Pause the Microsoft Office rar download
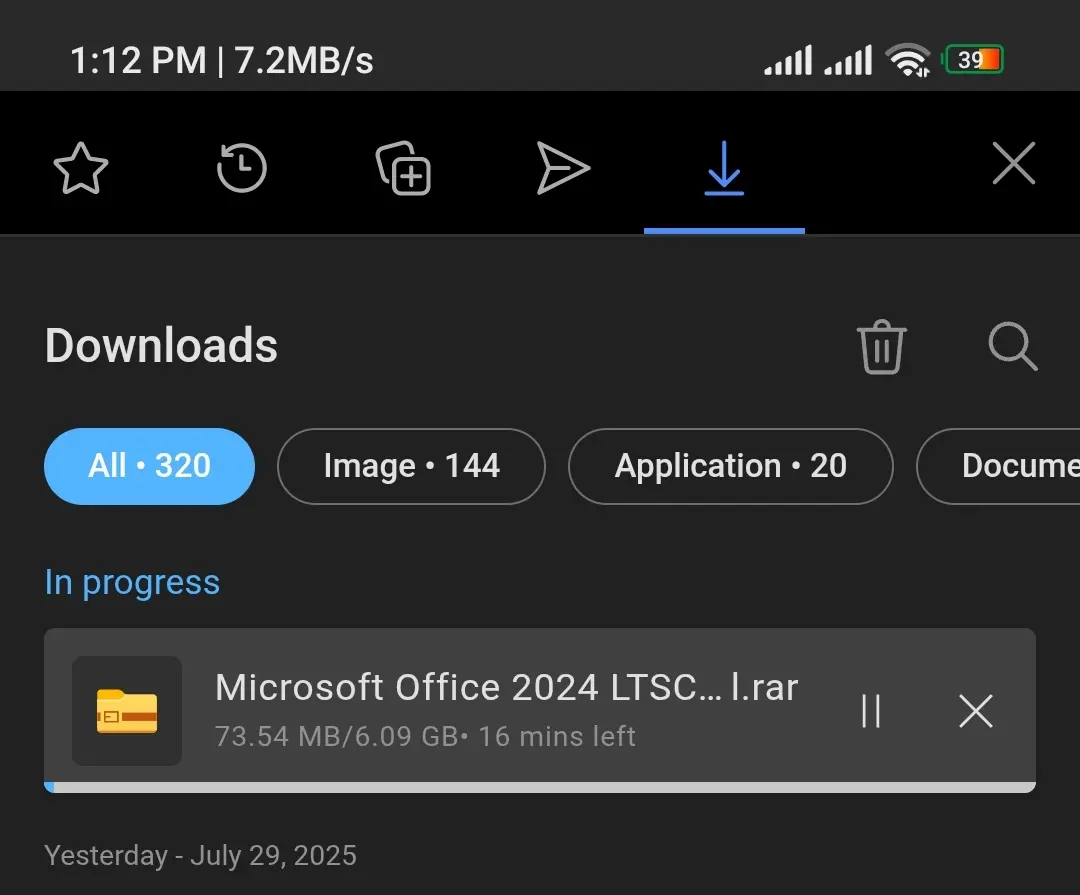 (871, 711)
